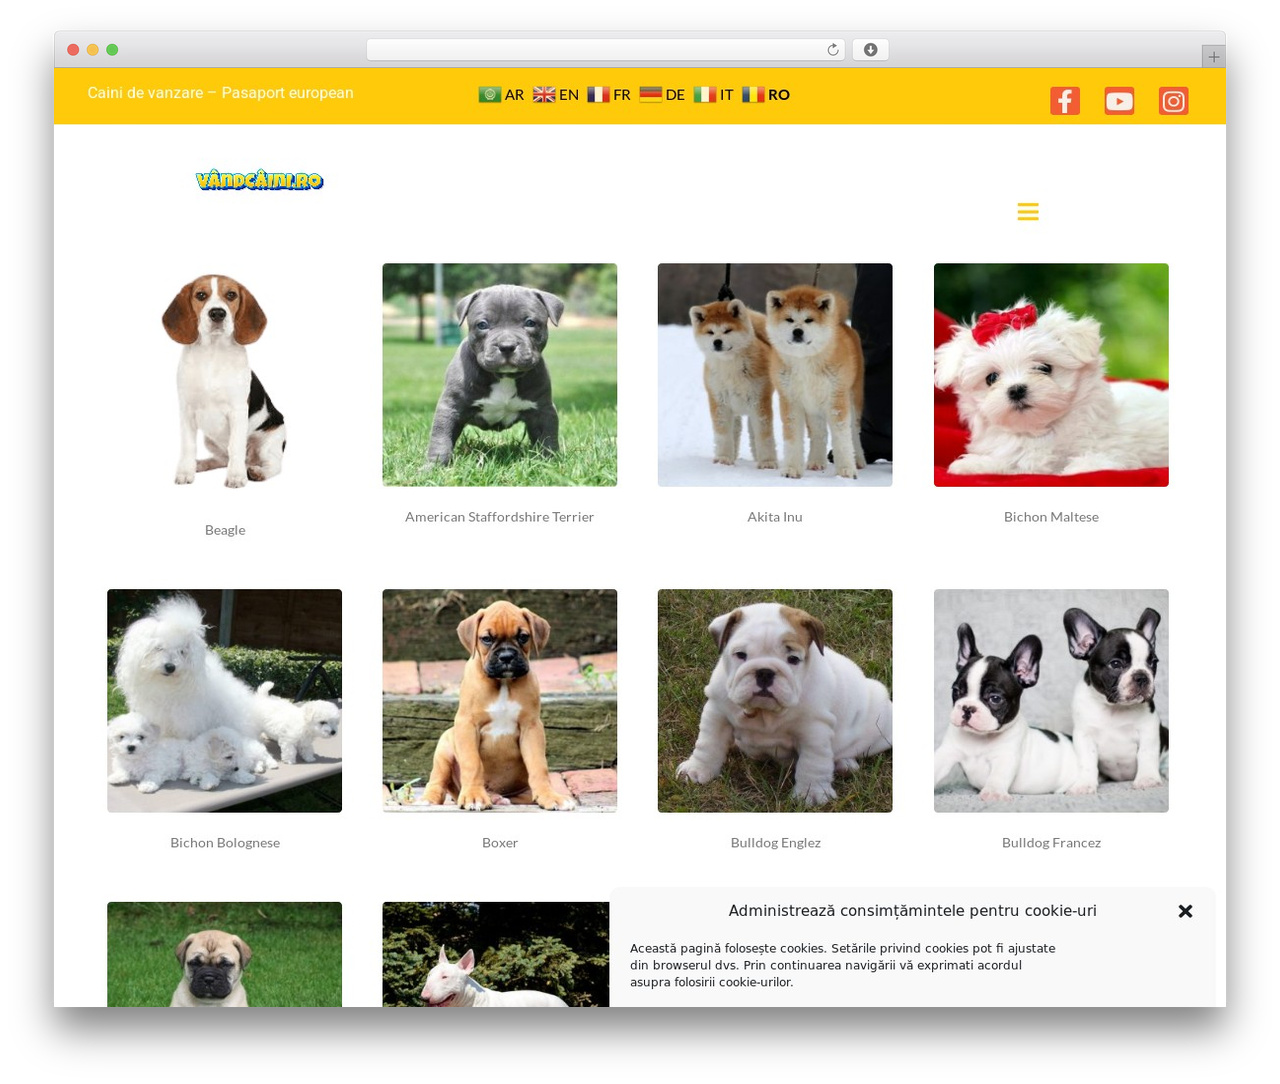Click the French Bulldog puppies photo
Image resolution: width=1280 pixels, height=1084 pixels.
[1051, 701]
